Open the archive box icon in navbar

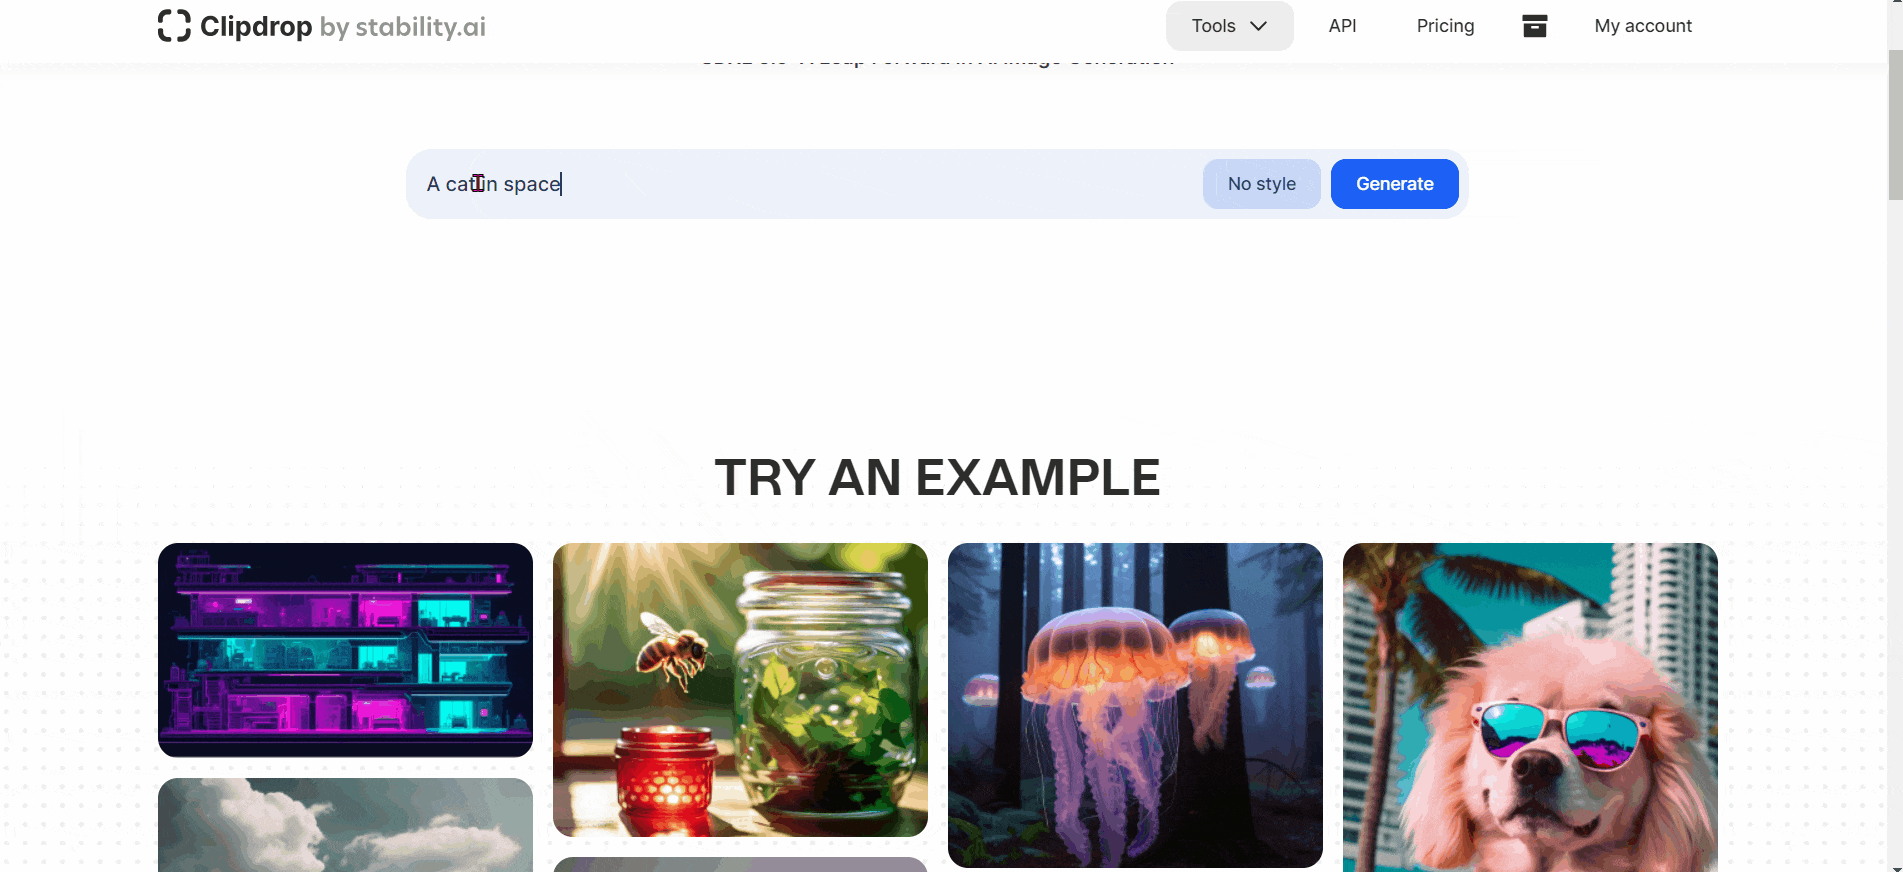point(1535,26)
